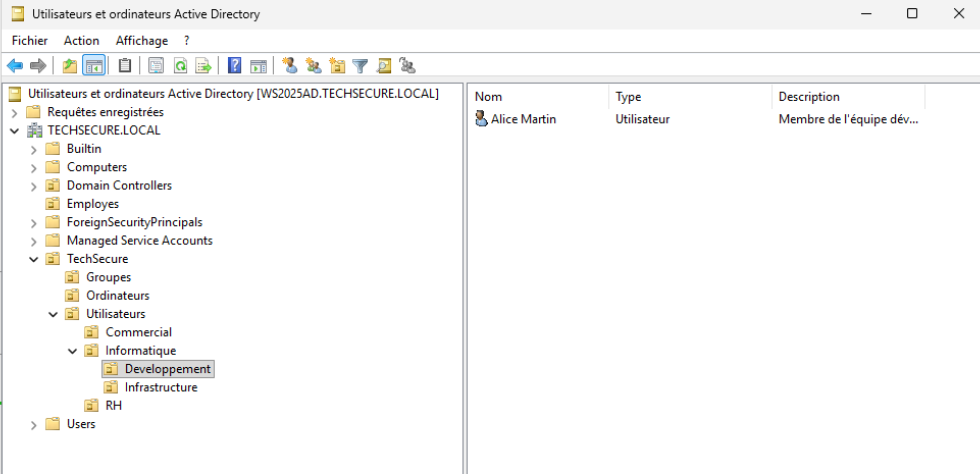Viewport: 980px width, 474px height.
Task: Toggle the show/hide console tree icon
Action: [x=93, y=66]
